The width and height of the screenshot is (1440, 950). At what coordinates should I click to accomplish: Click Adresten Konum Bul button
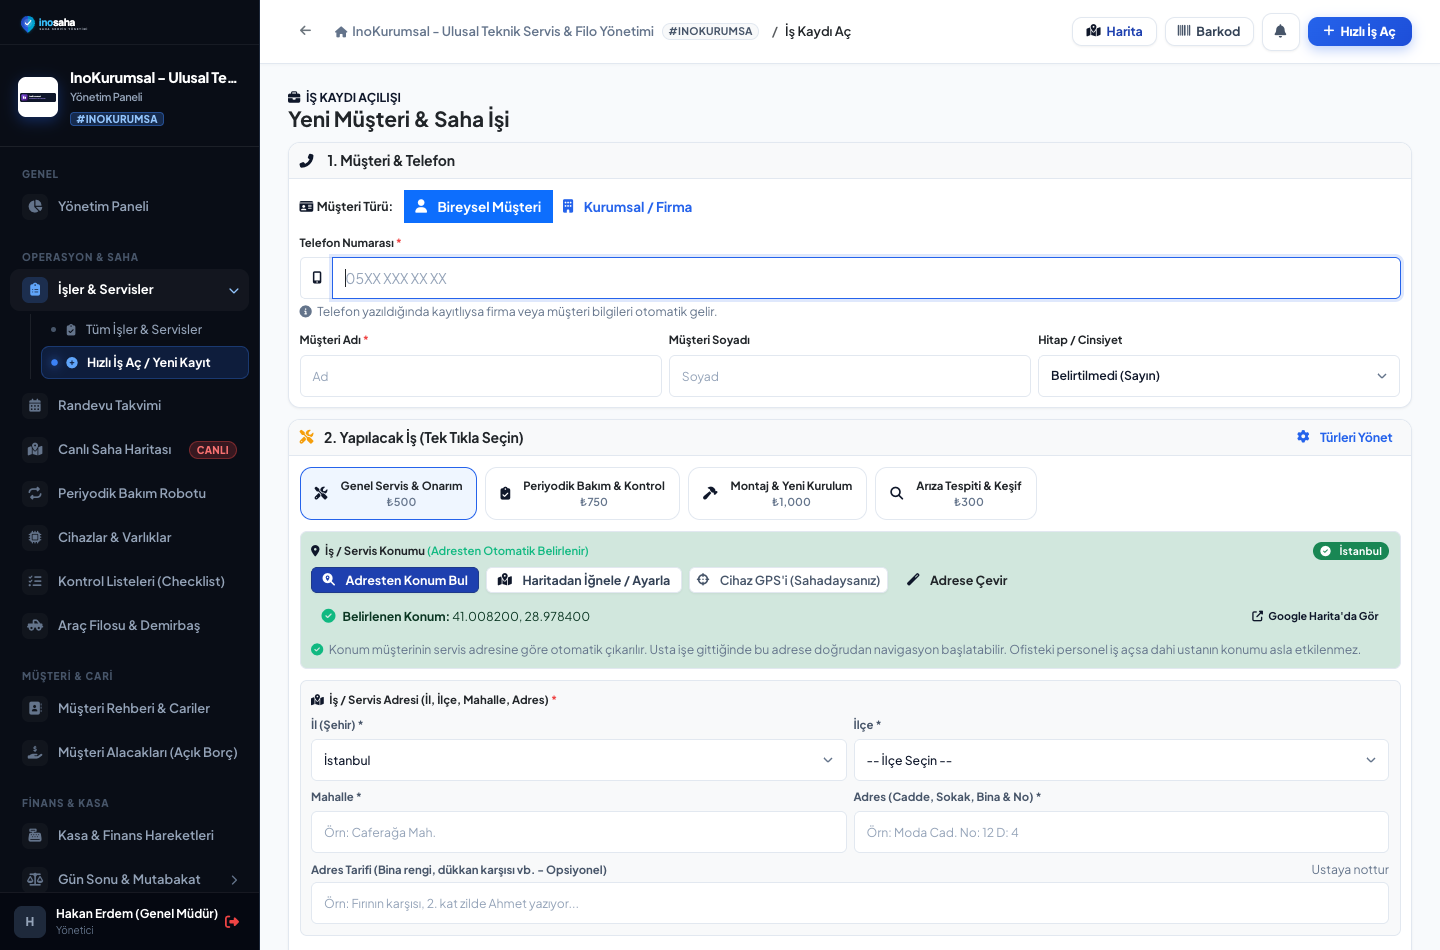[x=395, y=580]
